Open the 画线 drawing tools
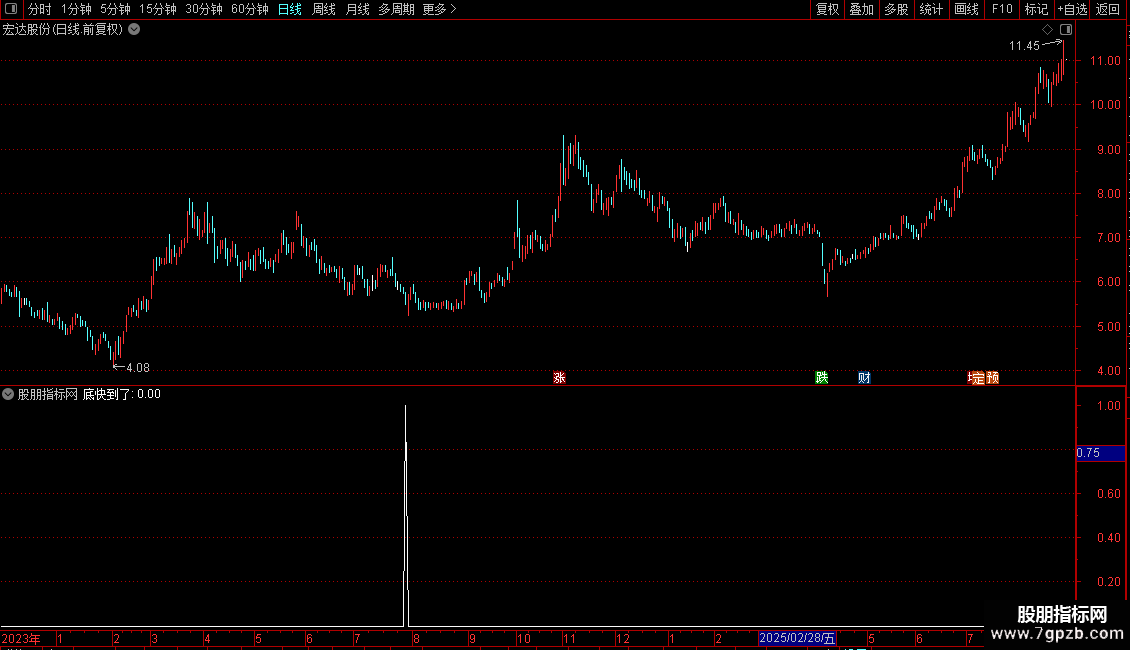1130x650 pixels. click(966, 9)
